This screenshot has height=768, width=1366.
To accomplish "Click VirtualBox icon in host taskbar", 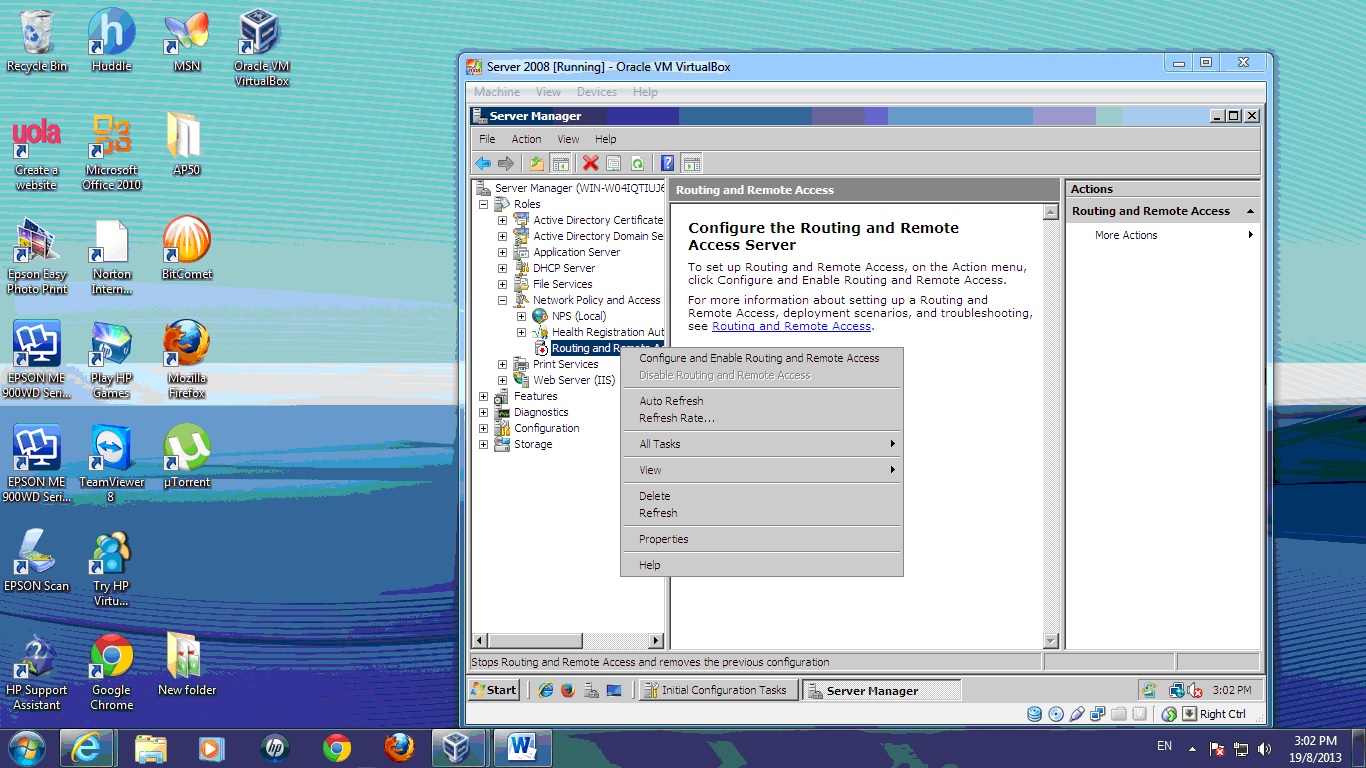I will coord(459,748).
